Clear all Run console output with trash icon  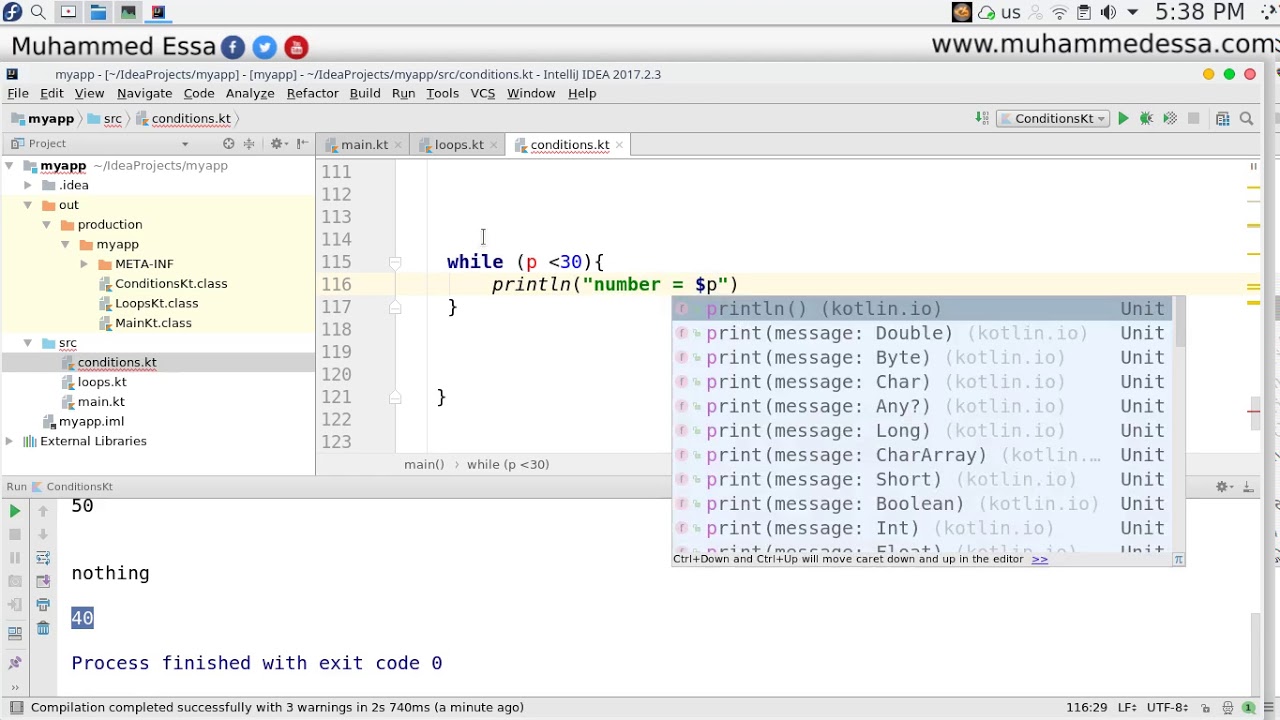[x=43, y=628]
